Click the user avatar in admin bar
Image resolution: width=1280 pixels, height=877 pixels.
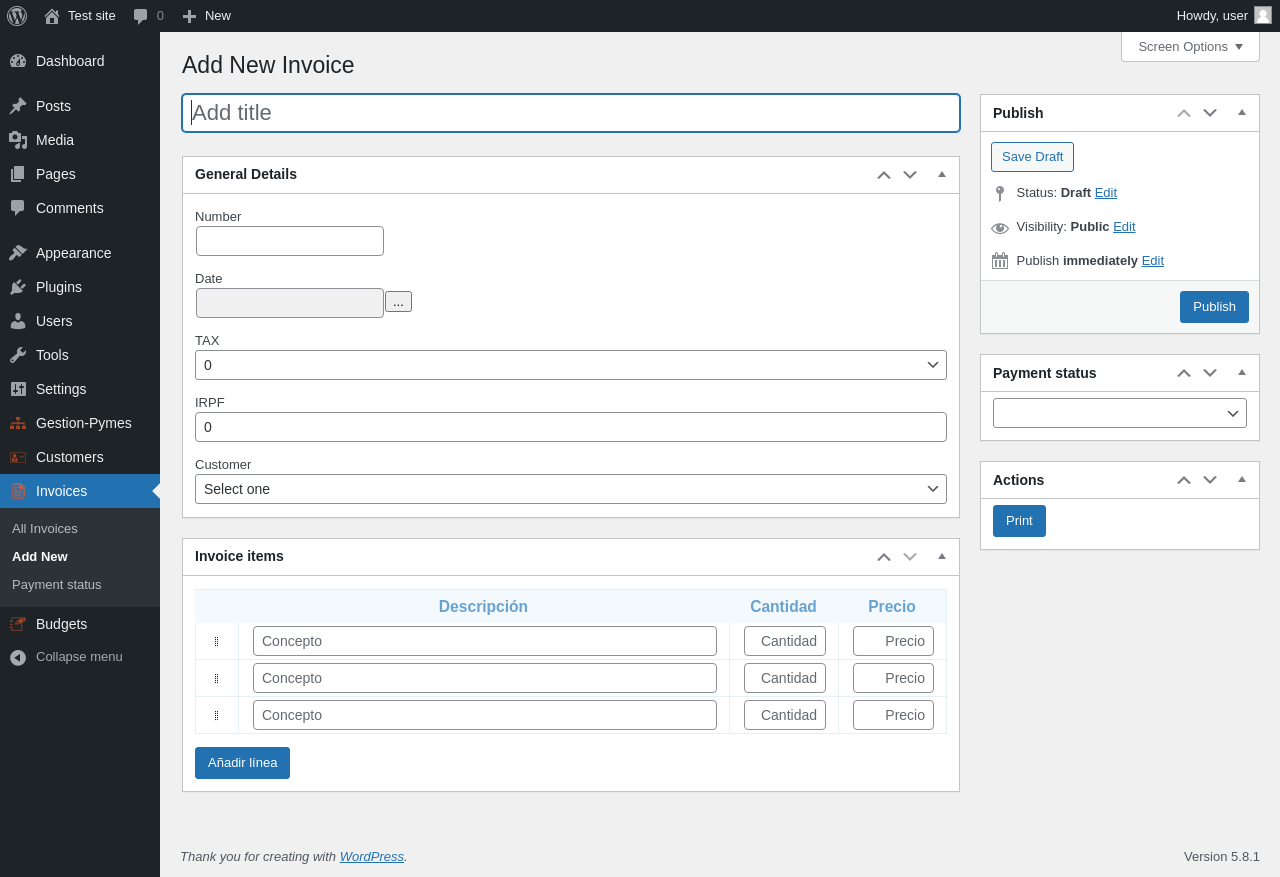[x=1262, y=15]
